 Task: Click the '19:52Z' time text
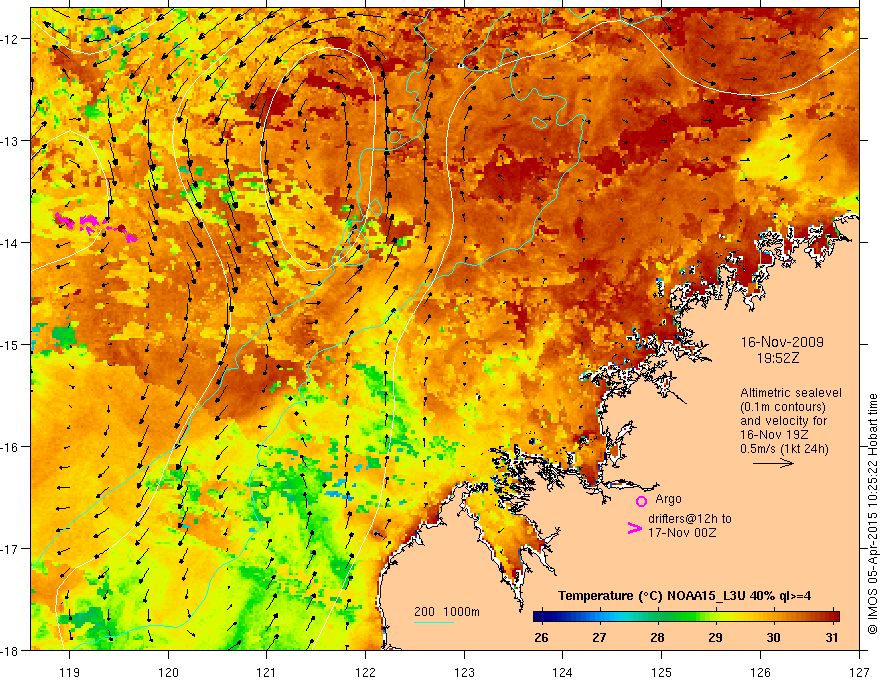coord(777,358)
